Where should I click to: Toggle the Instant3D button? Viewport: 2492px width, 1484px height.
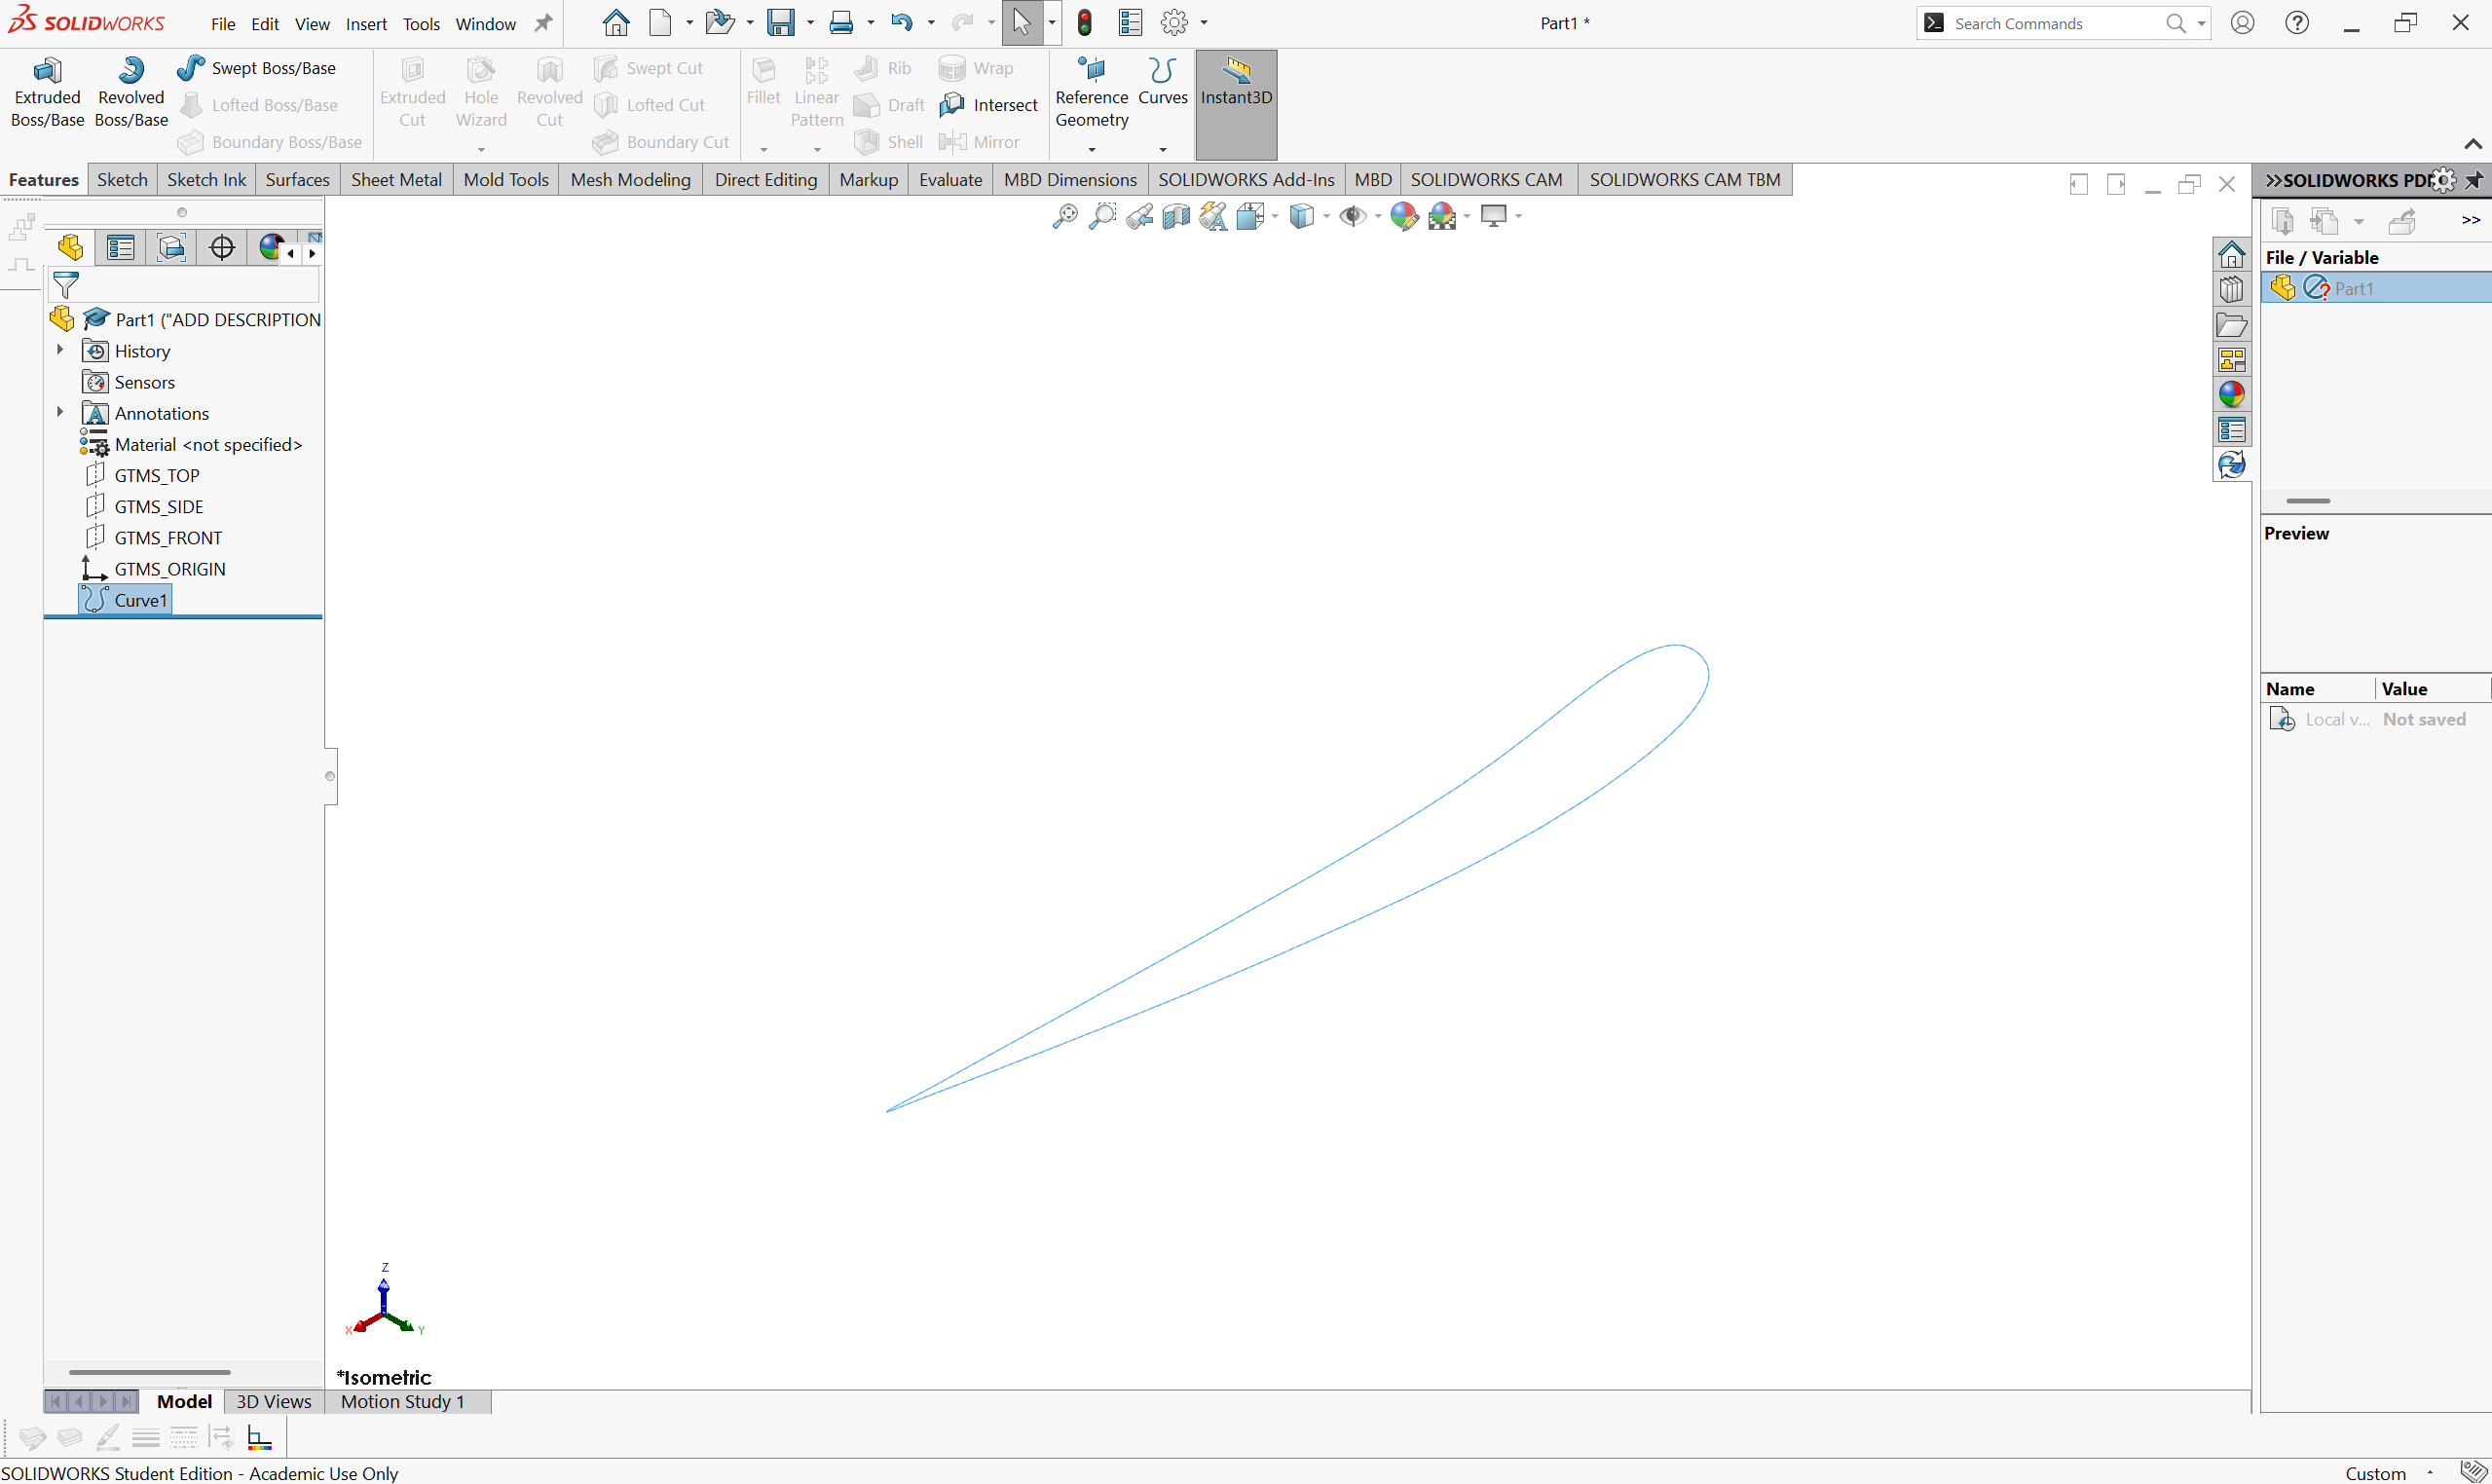[1236, 93]
